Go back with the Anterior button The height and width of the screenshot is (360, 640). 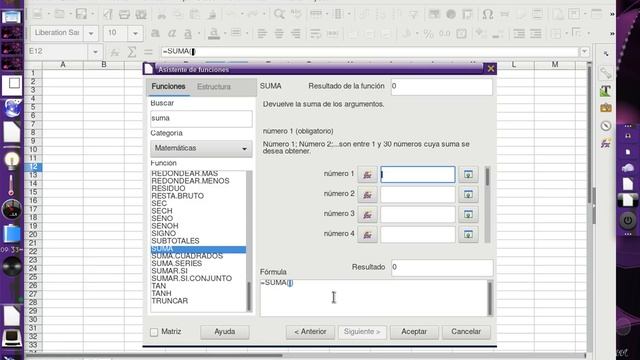(310, 332)
